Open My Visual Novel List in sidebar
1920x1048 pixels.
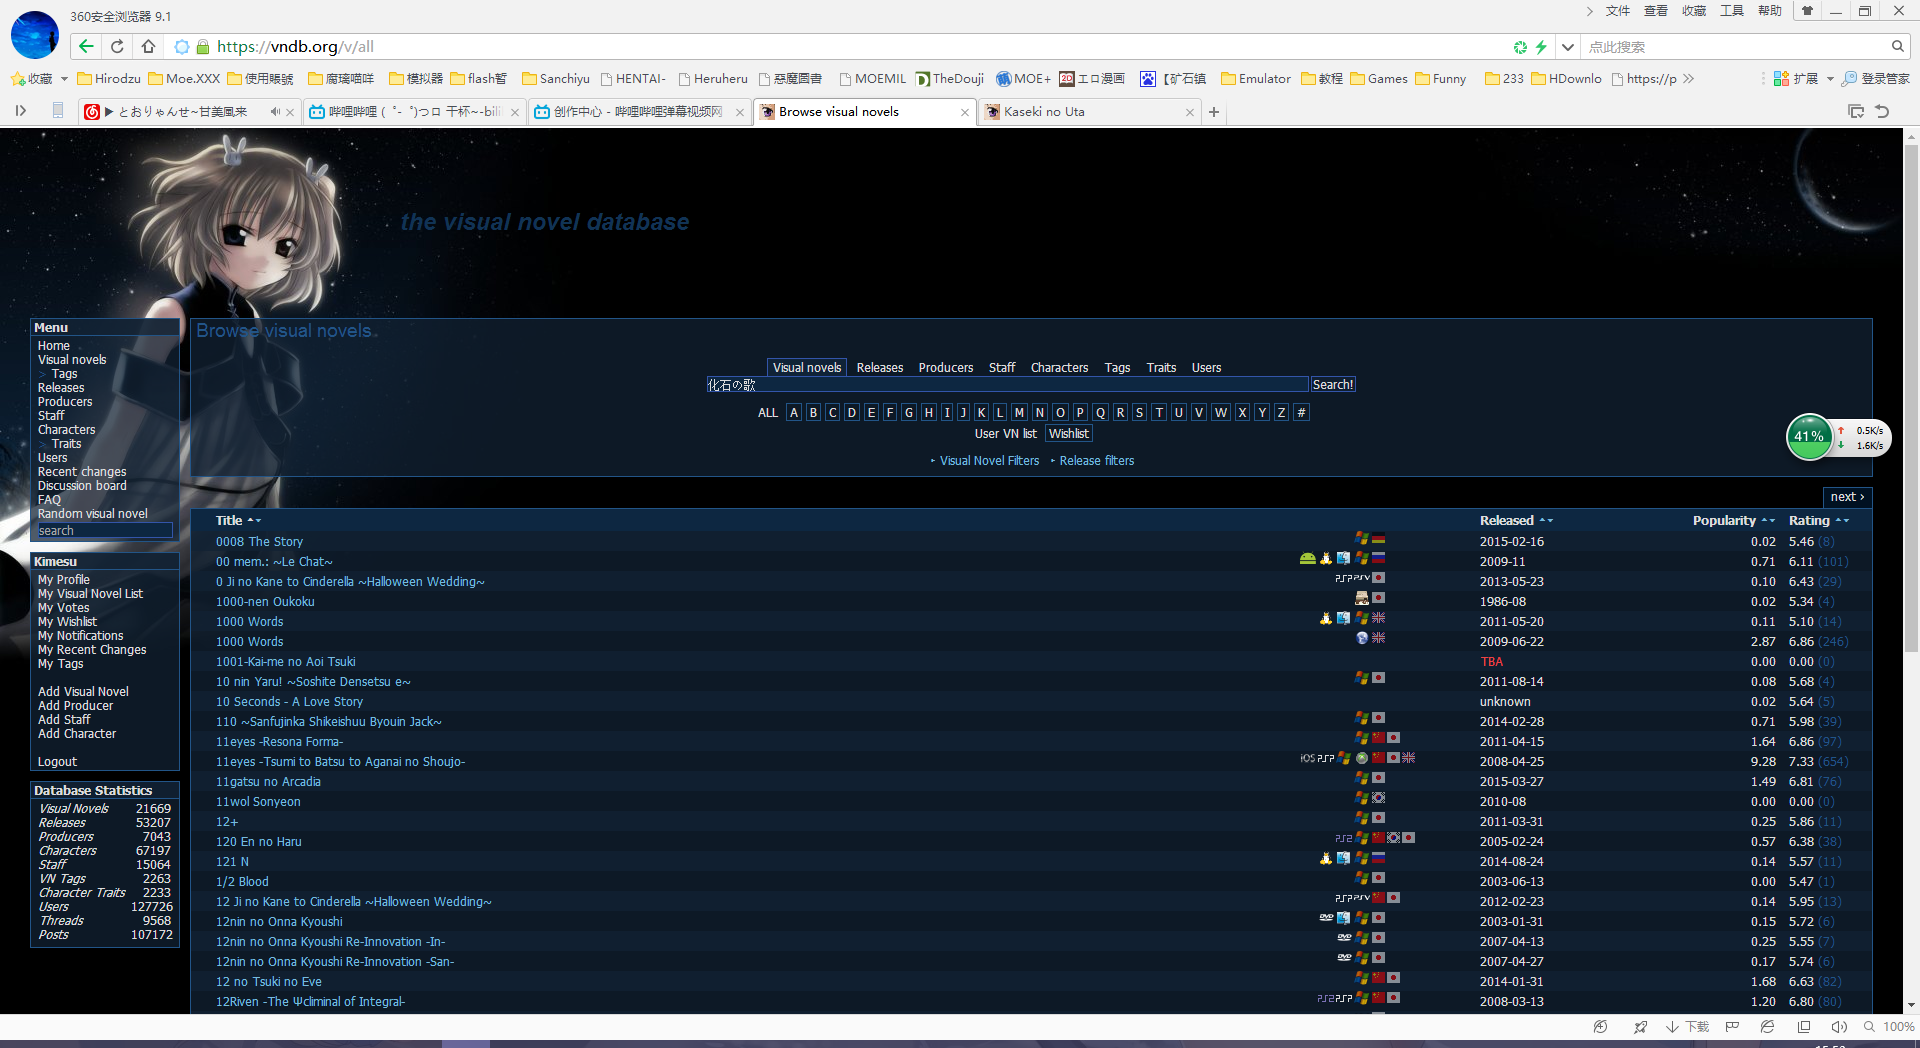[x=90, y=594]
